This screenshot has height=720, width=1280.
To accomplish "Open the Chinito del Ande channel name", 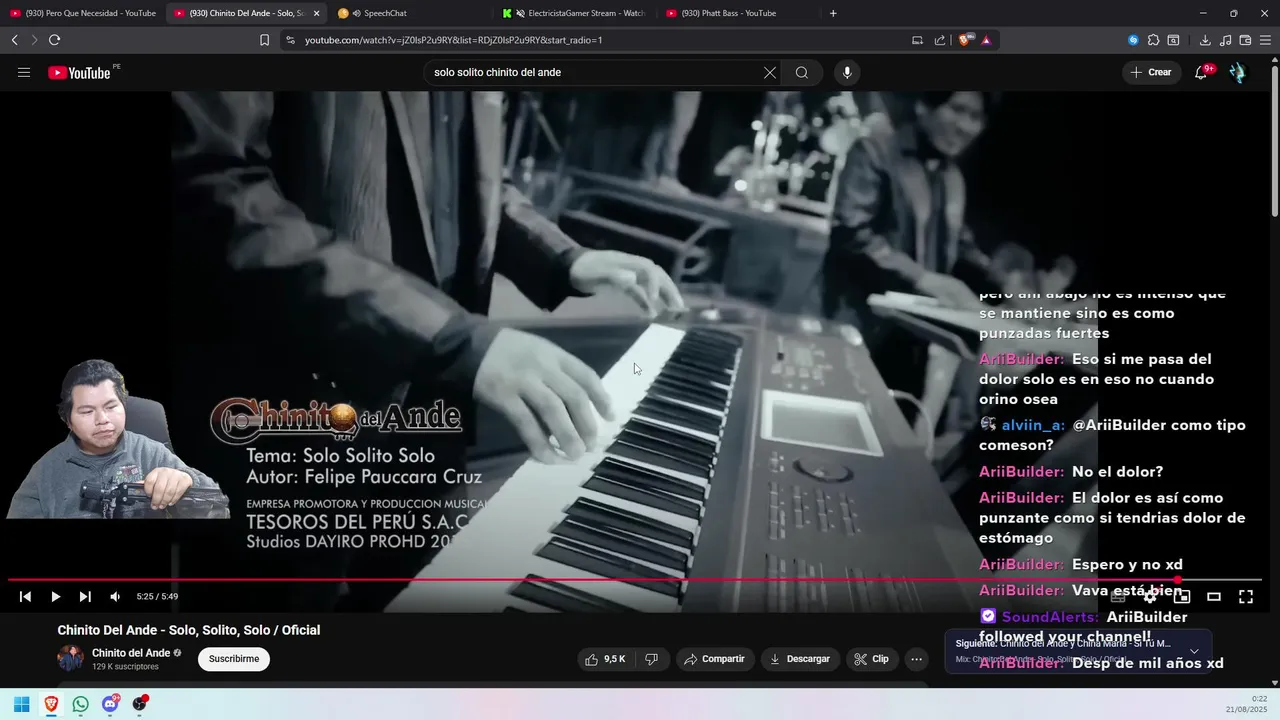I will coord(131,653).
